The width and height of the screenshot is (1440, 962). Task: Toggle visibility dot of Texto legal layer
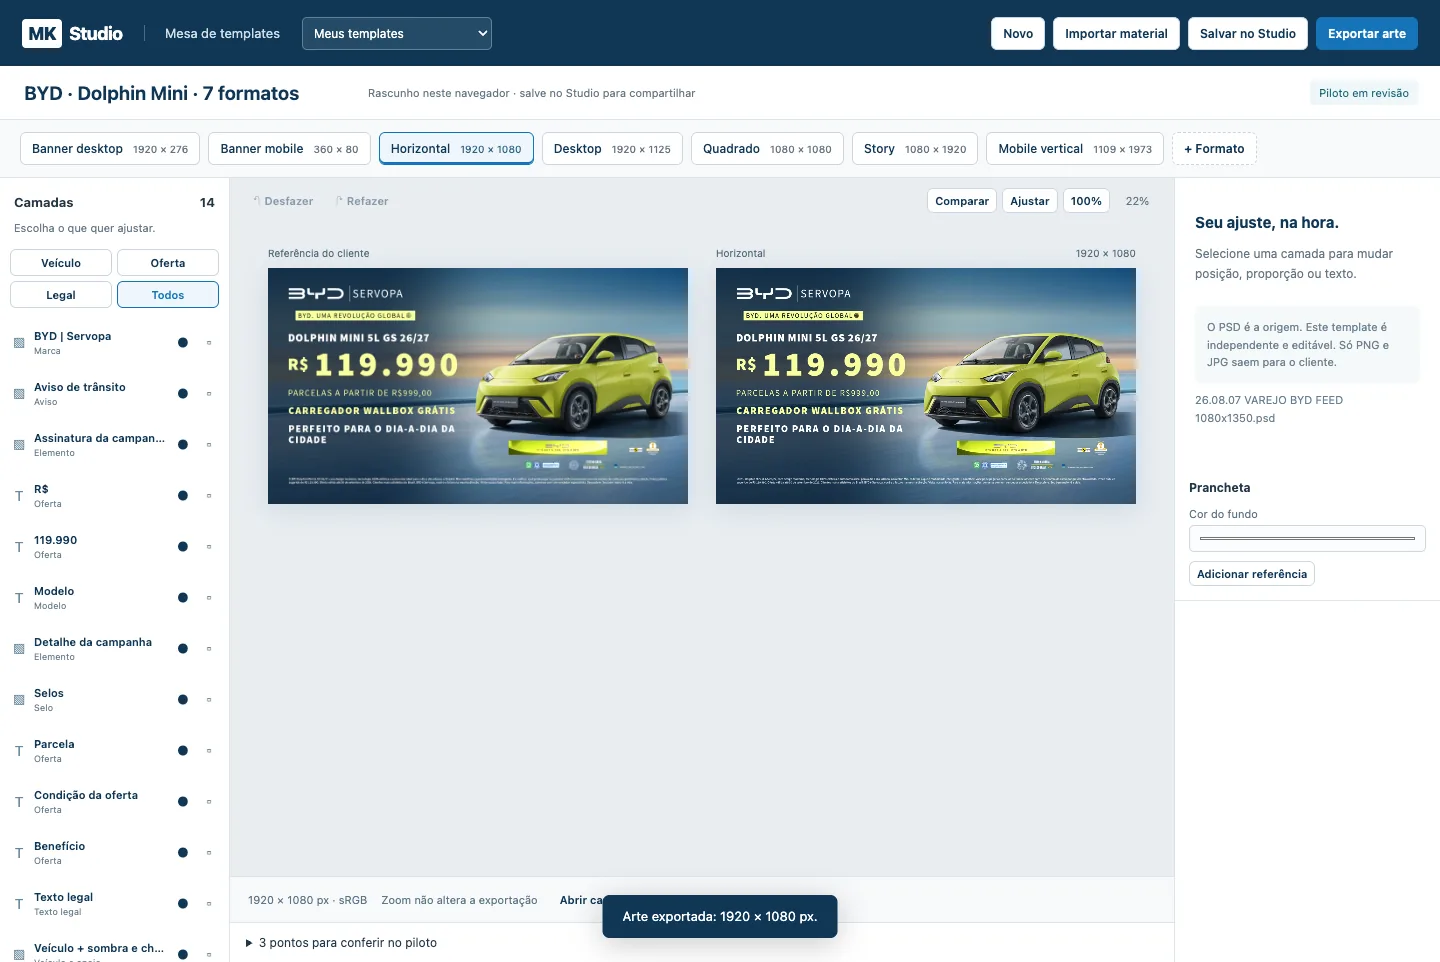click(183, 904)
